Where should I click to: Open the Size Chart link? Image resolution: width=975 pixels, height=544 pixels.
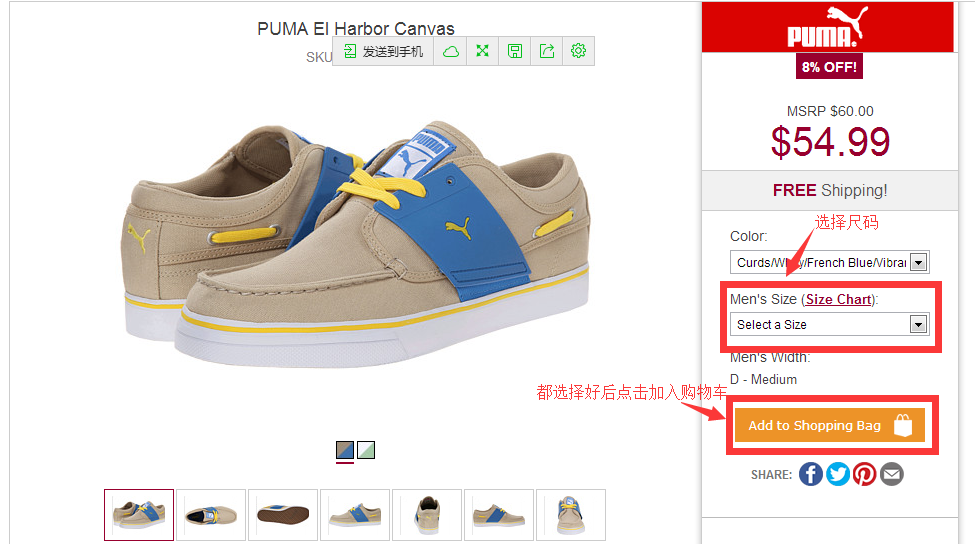(838, 300)
